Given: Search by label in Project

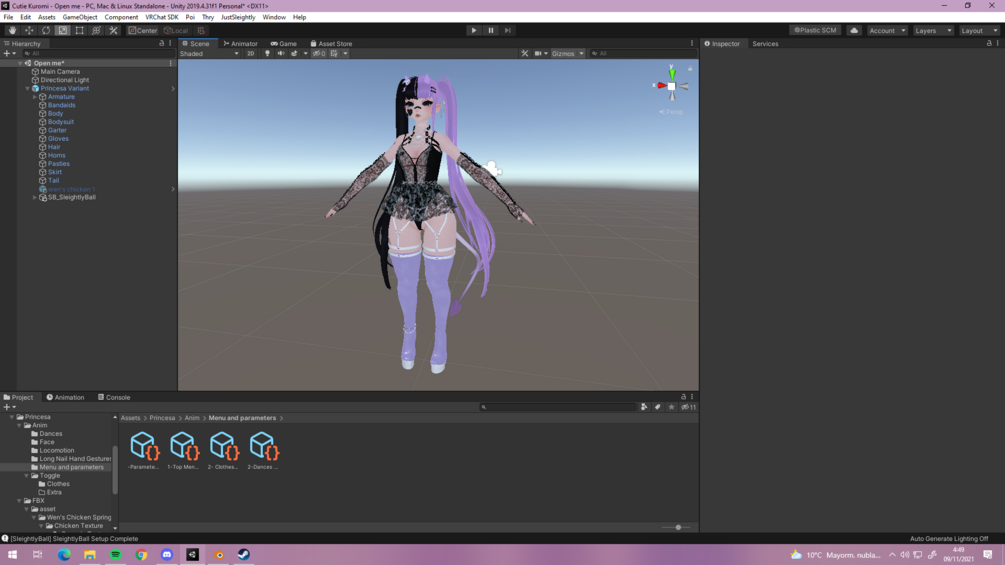Looking at the screenshot, I should point(658,407).
